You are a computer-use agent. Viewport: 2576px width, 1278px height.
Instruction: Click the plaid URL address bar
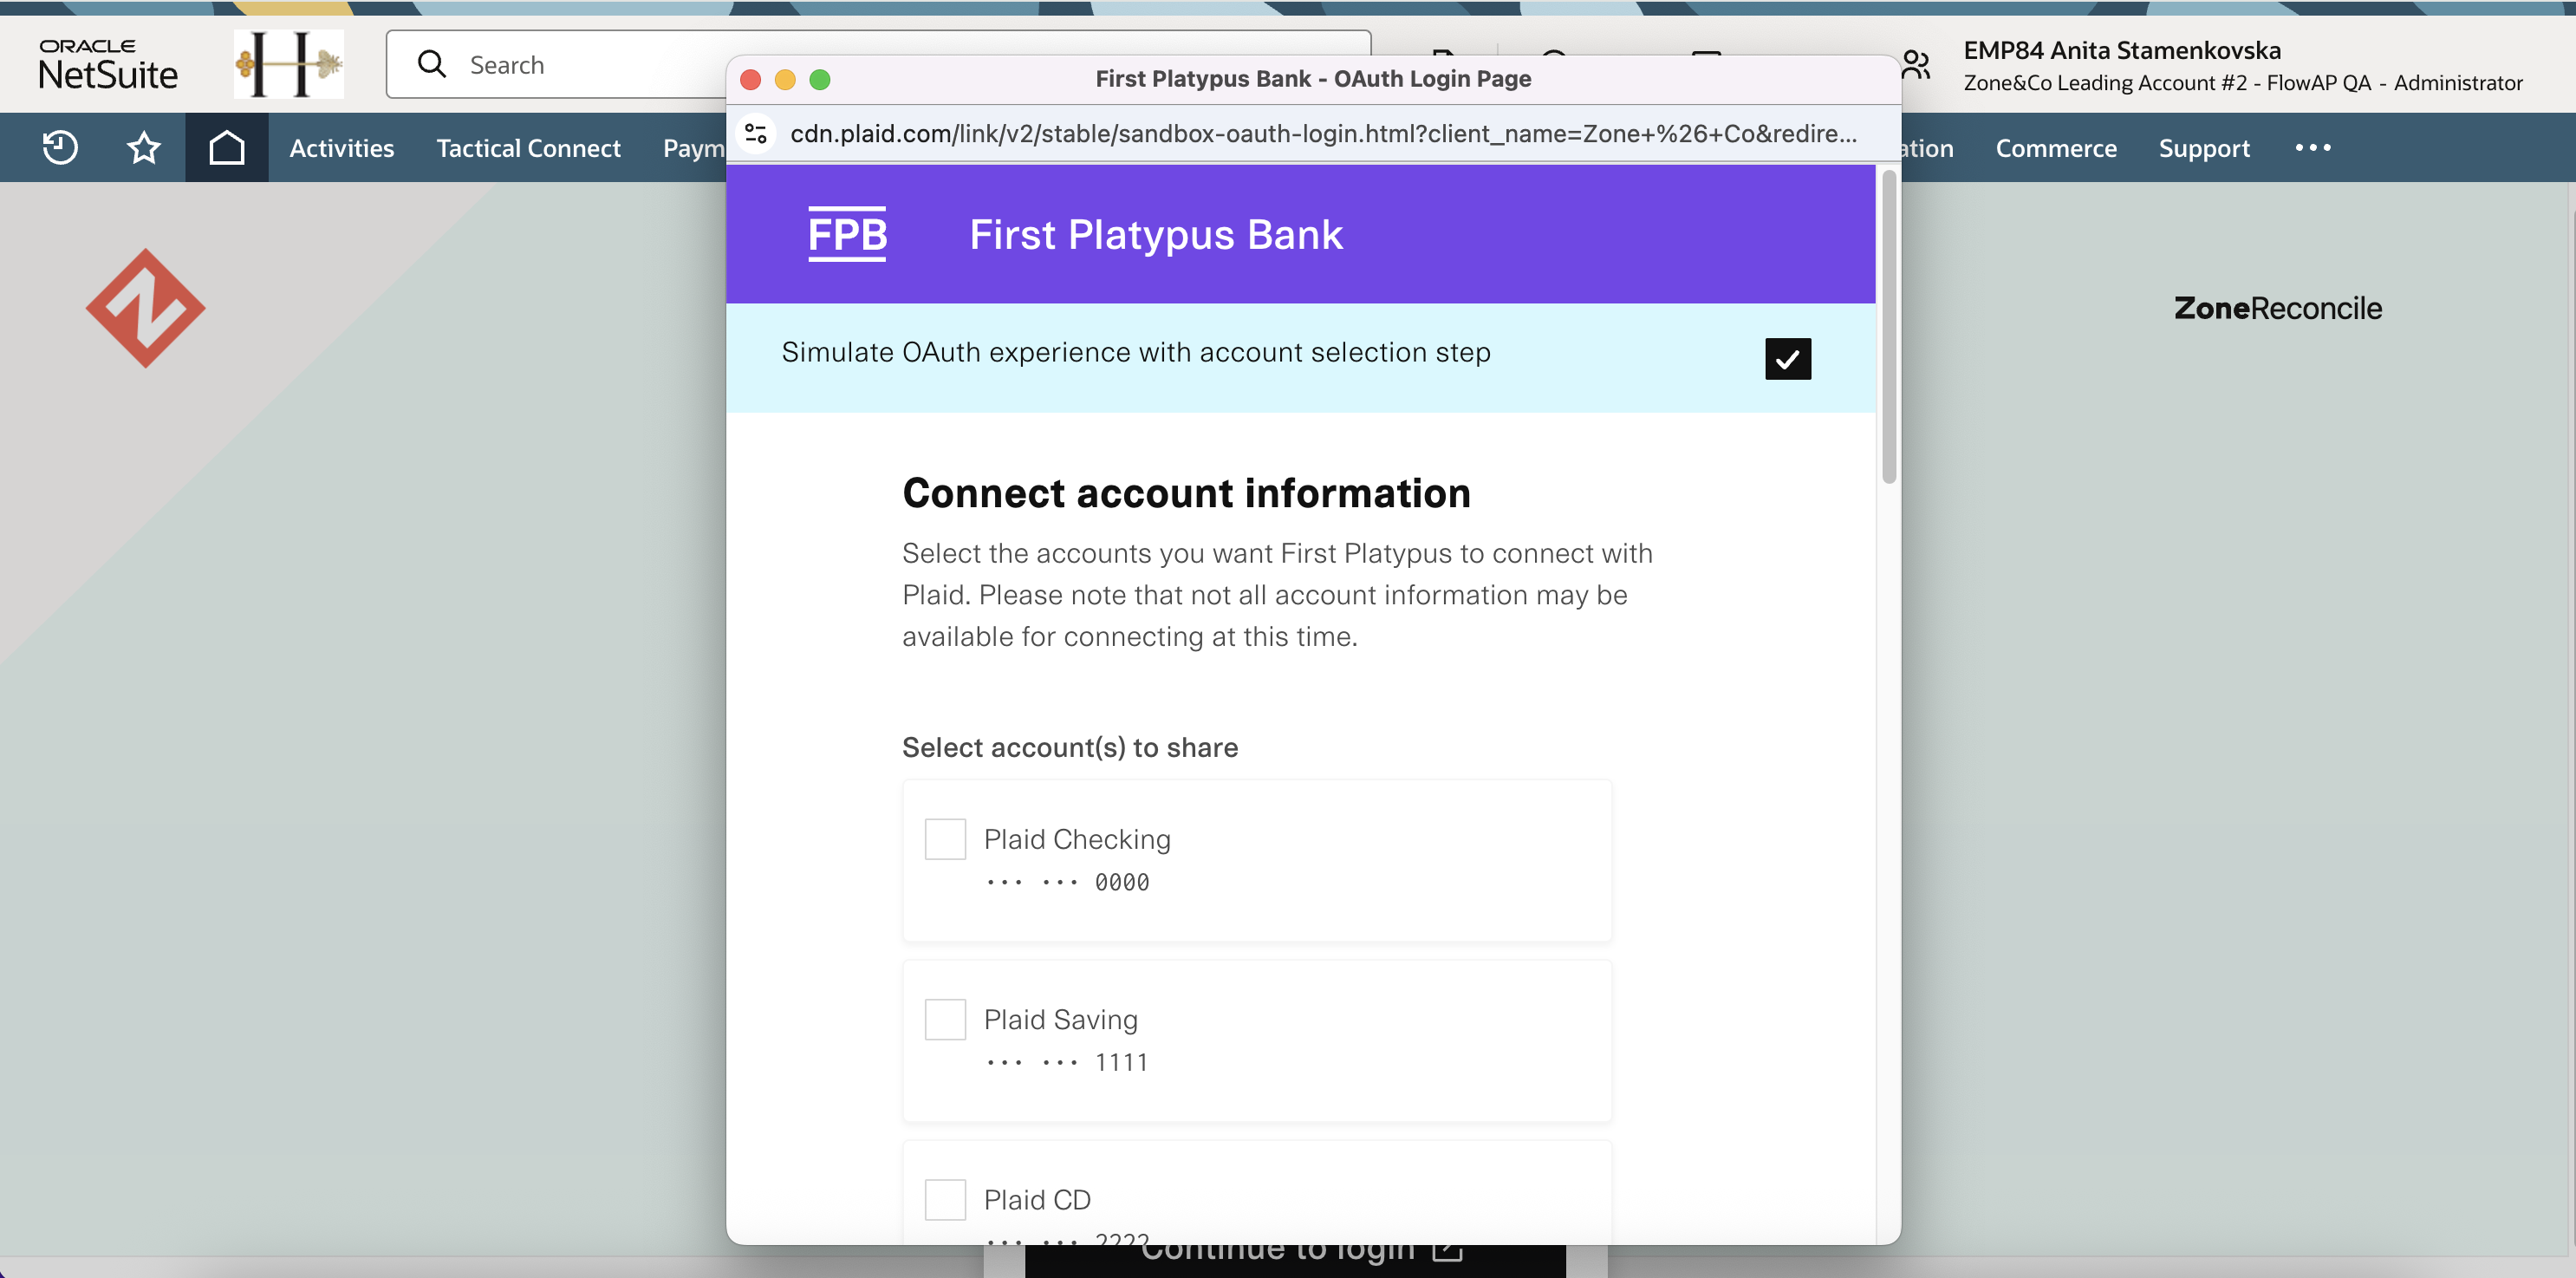tap(1323, 133)
